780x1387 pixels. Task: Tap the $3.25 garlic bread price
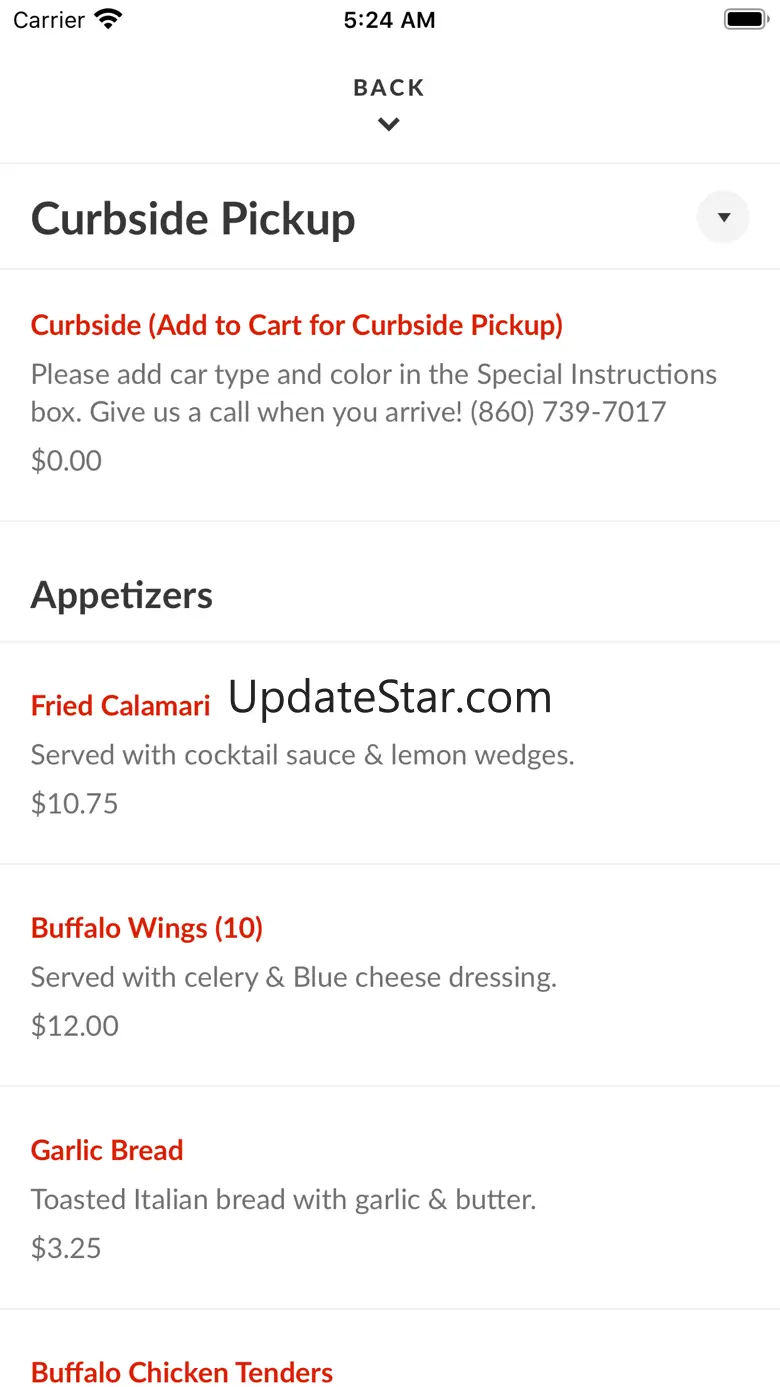(66, 1248)
